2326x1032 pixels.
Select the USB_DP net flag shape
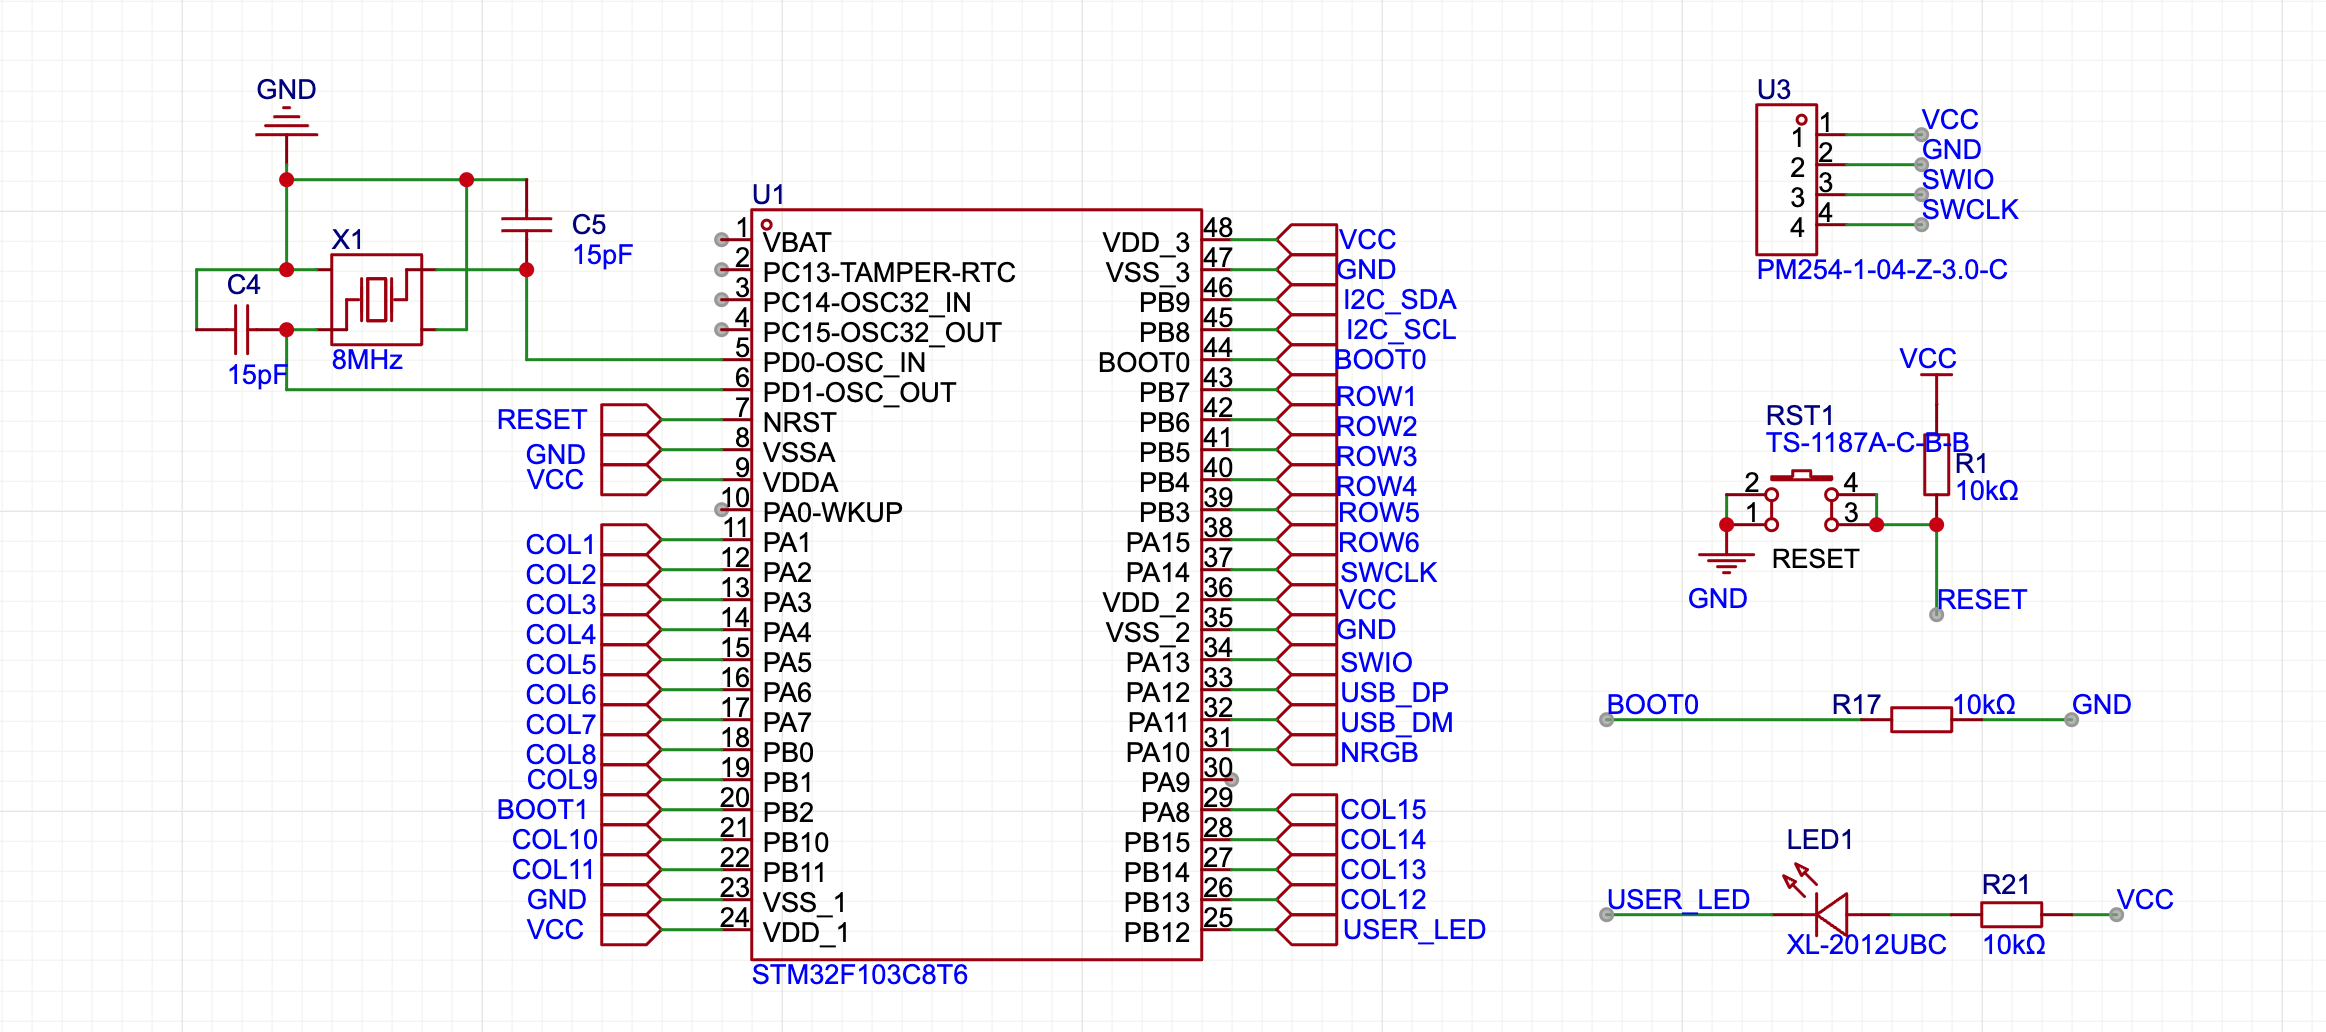click(x=1307, y=689)
